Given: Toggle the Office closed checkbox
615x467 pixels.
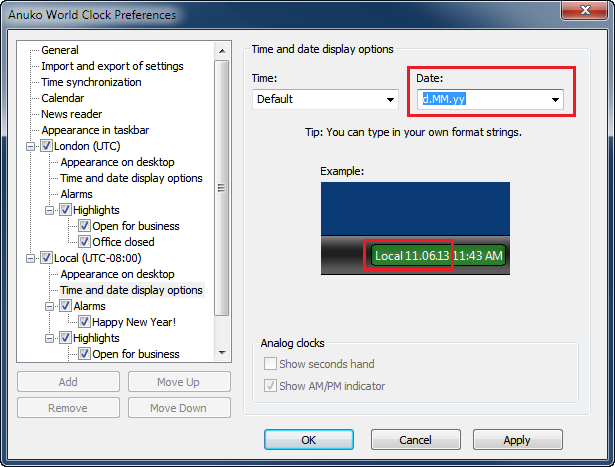Looking at the screenshot, I should click(x=84, y=242).
